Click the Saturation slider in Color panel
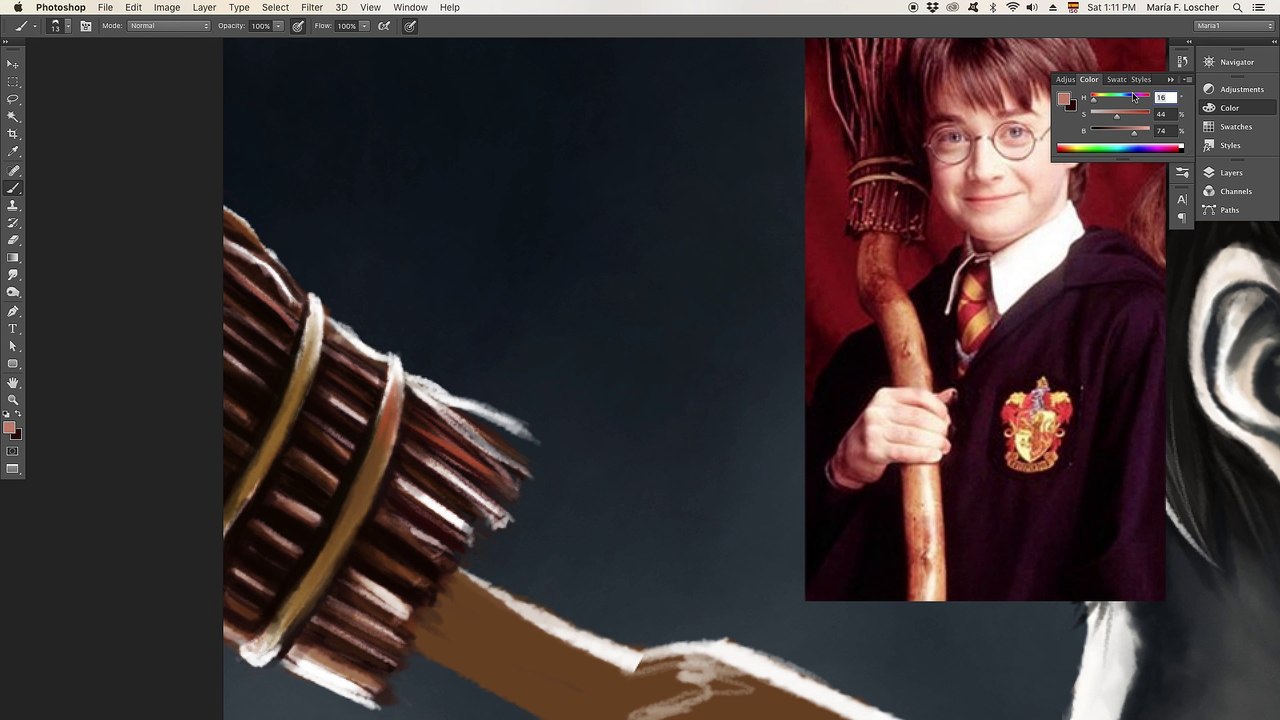This screenshot has height=720, width=1280. pos(1120,114)
